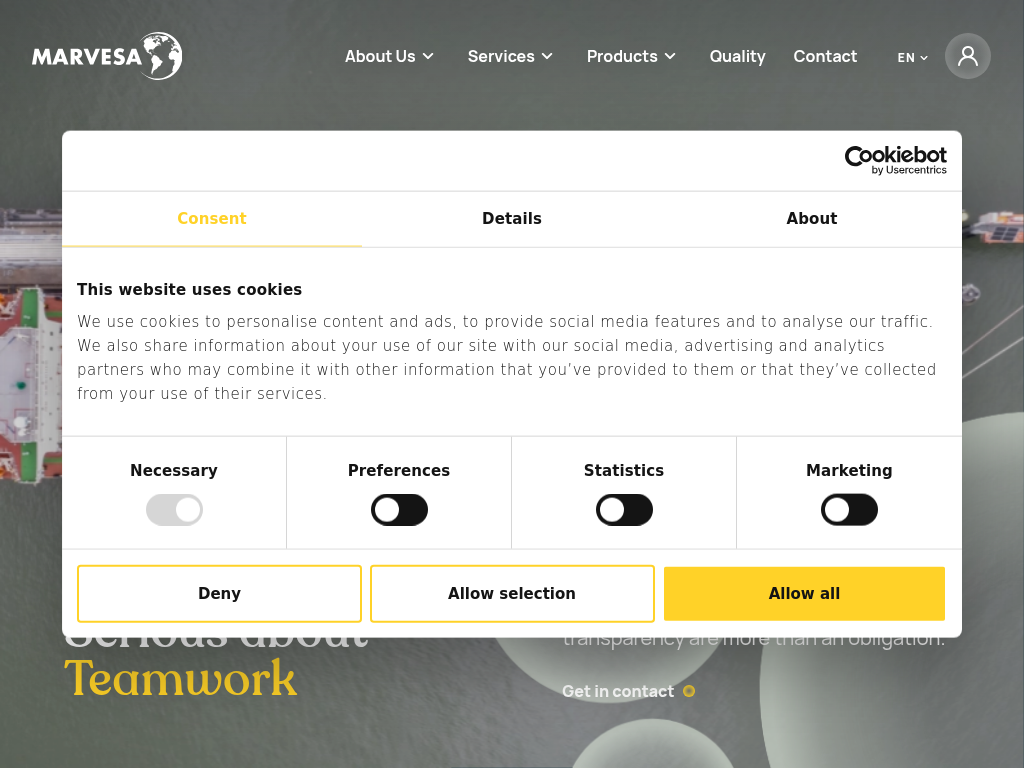Click the 'Necessary' category label

174,470
